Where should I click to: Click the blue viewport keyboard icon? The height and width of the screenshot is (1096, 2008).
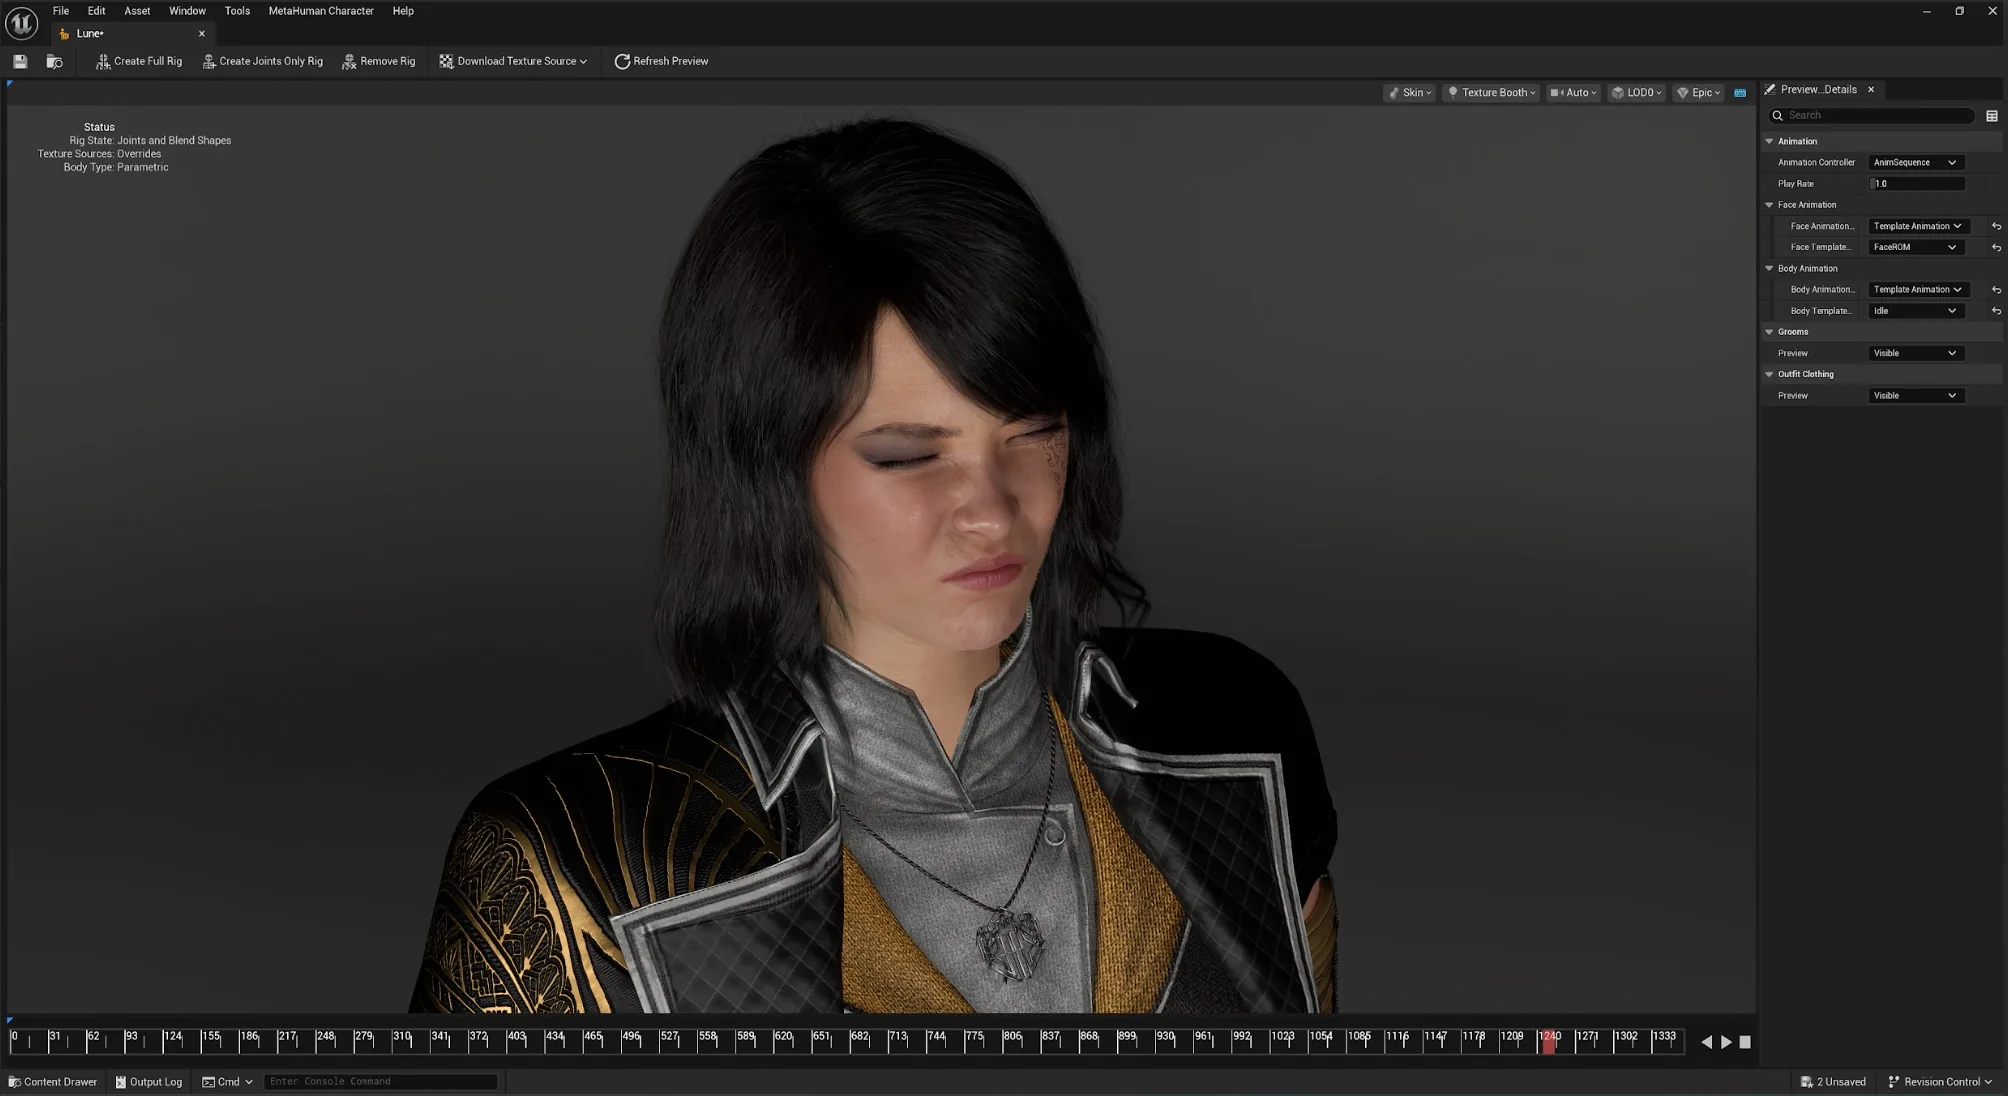tap(1740, 93)
